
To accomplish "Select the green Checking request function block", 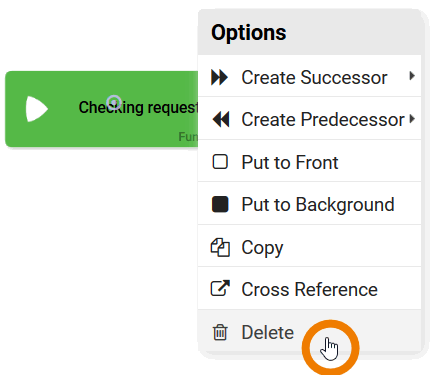I will [102, 109].
